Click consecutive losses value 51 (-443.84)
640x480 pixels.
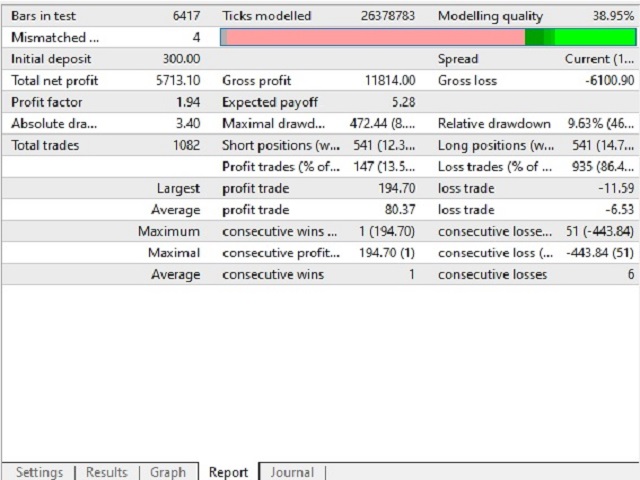[600, 231]
